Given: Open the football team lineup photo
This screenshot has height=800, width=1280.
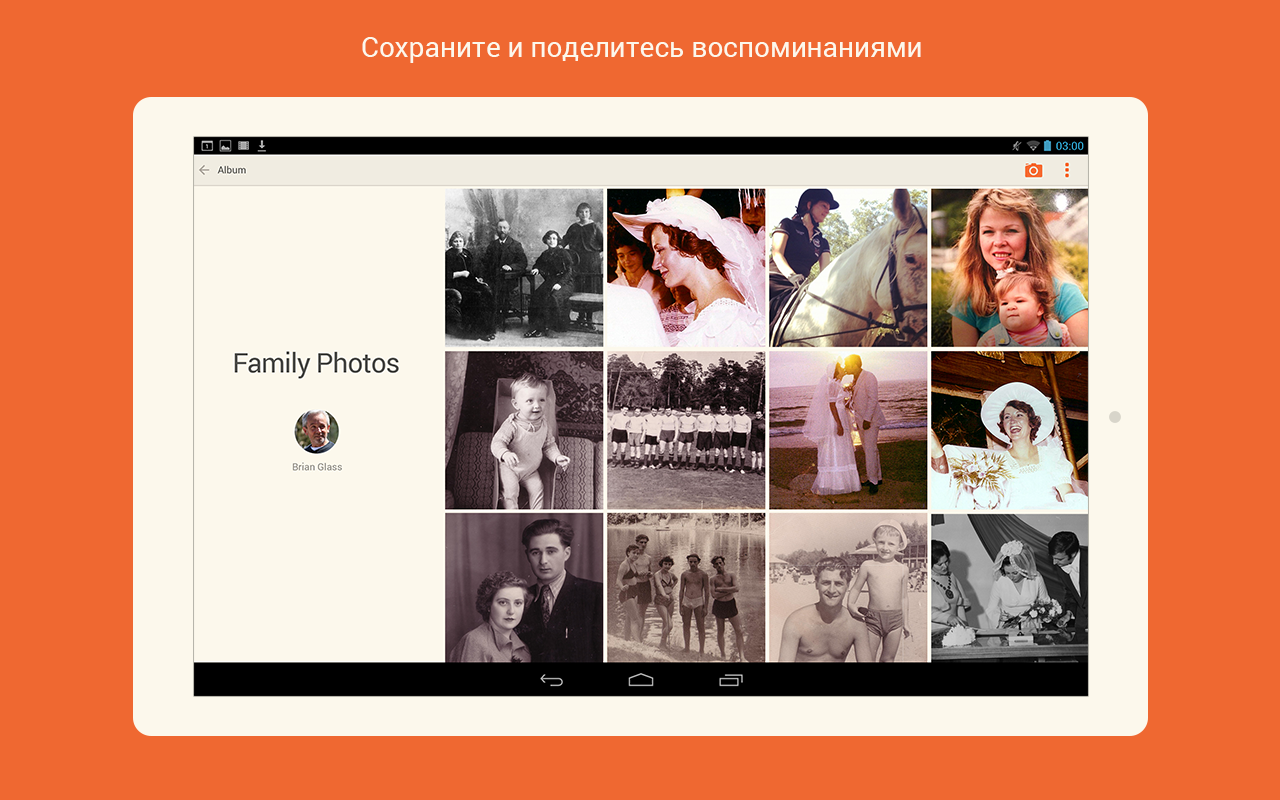Looking at the screenshot, I should click(686, 430).
